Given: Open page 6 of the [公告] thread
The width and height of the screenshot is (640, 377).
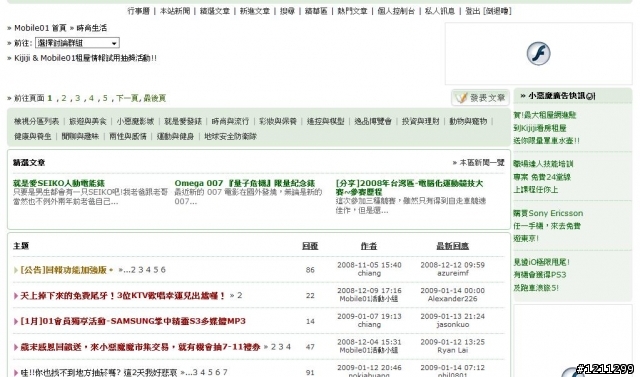Looking at the screenshot, I should tap(163, 270).
